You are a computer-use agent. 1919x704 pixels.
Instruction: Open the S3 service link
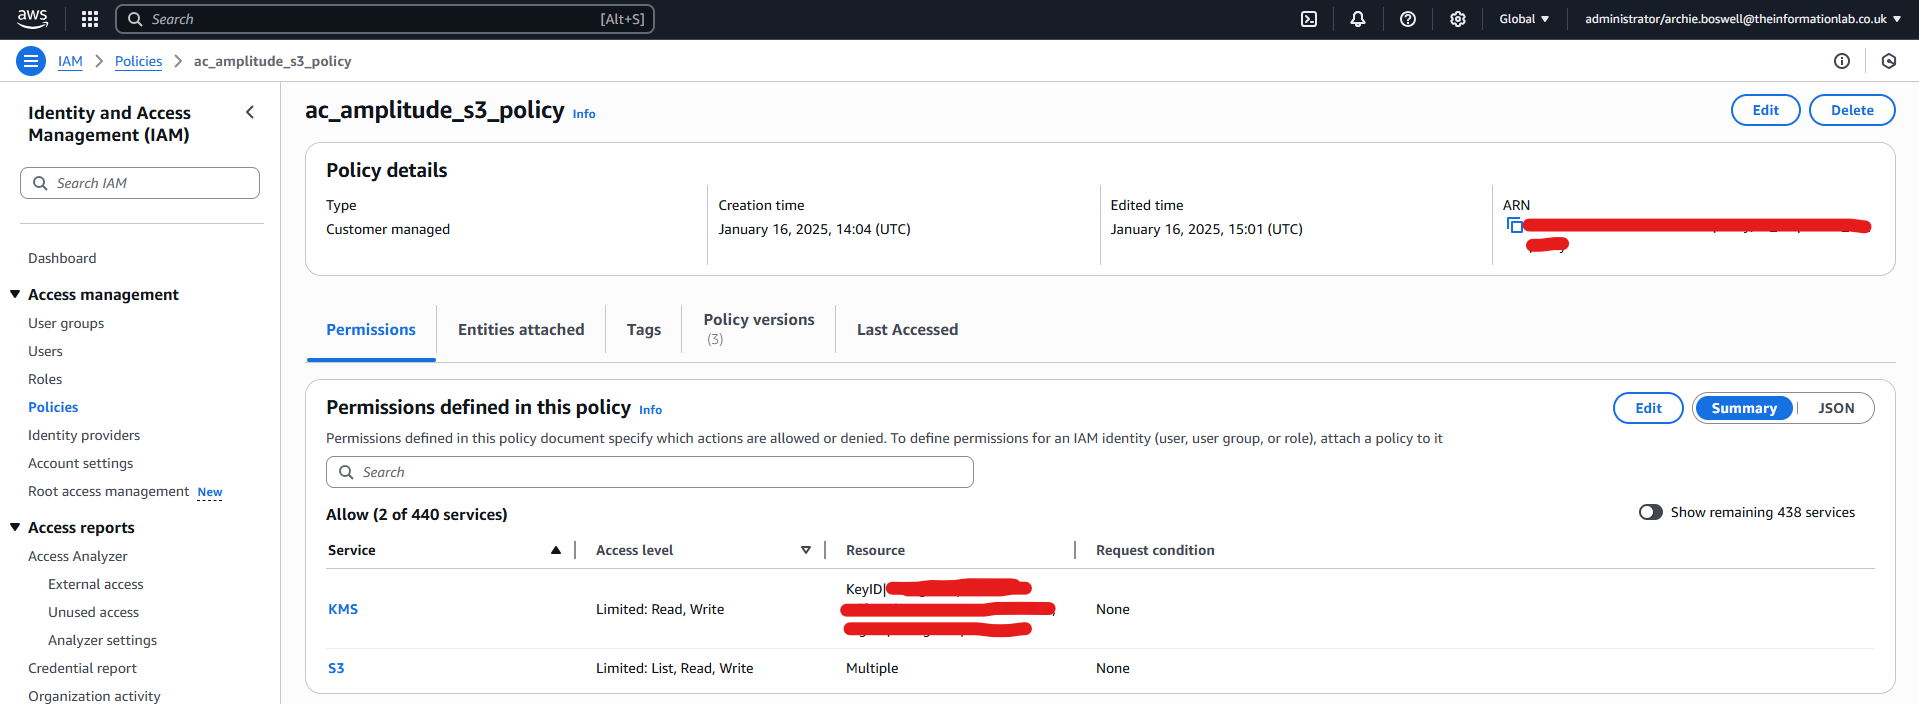coord(336,668)
